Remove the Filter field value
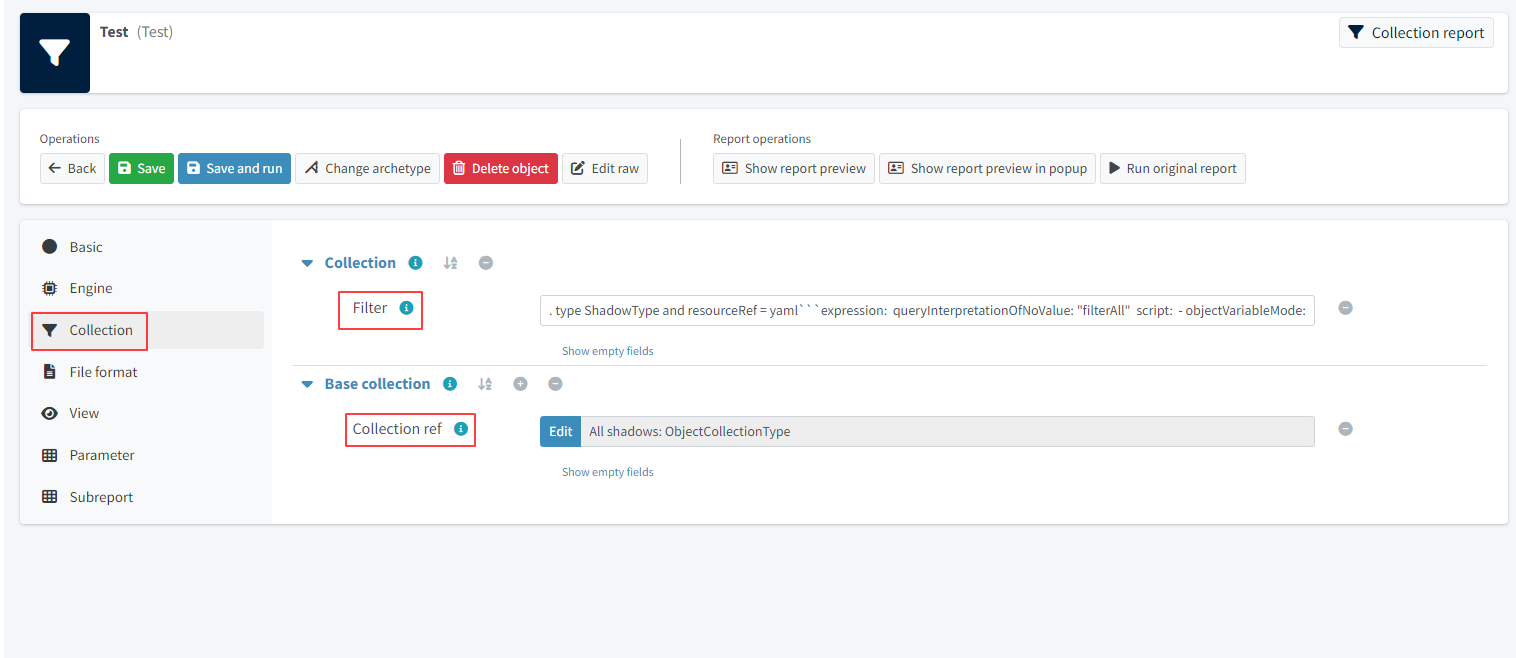Screen dimensions: 1516x658 [1345, 308]
